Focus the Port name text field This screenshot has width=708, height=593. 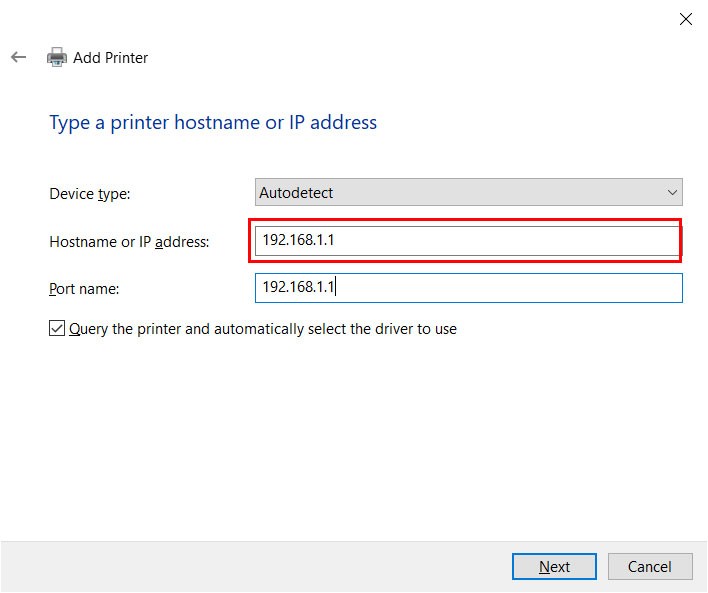(x=469, y=288)
